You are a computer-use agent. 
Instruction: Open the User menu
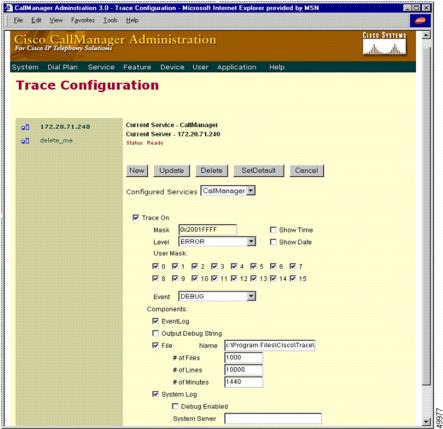[x=200, y=67]
